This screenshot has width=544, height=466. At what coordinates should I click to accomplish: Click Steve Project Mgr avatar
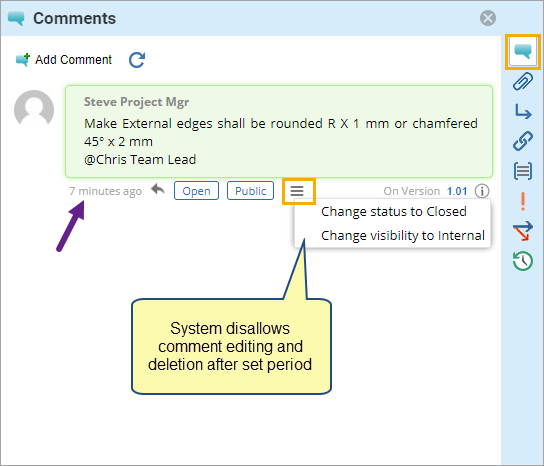pyautogui.click(x=34, y=110)
